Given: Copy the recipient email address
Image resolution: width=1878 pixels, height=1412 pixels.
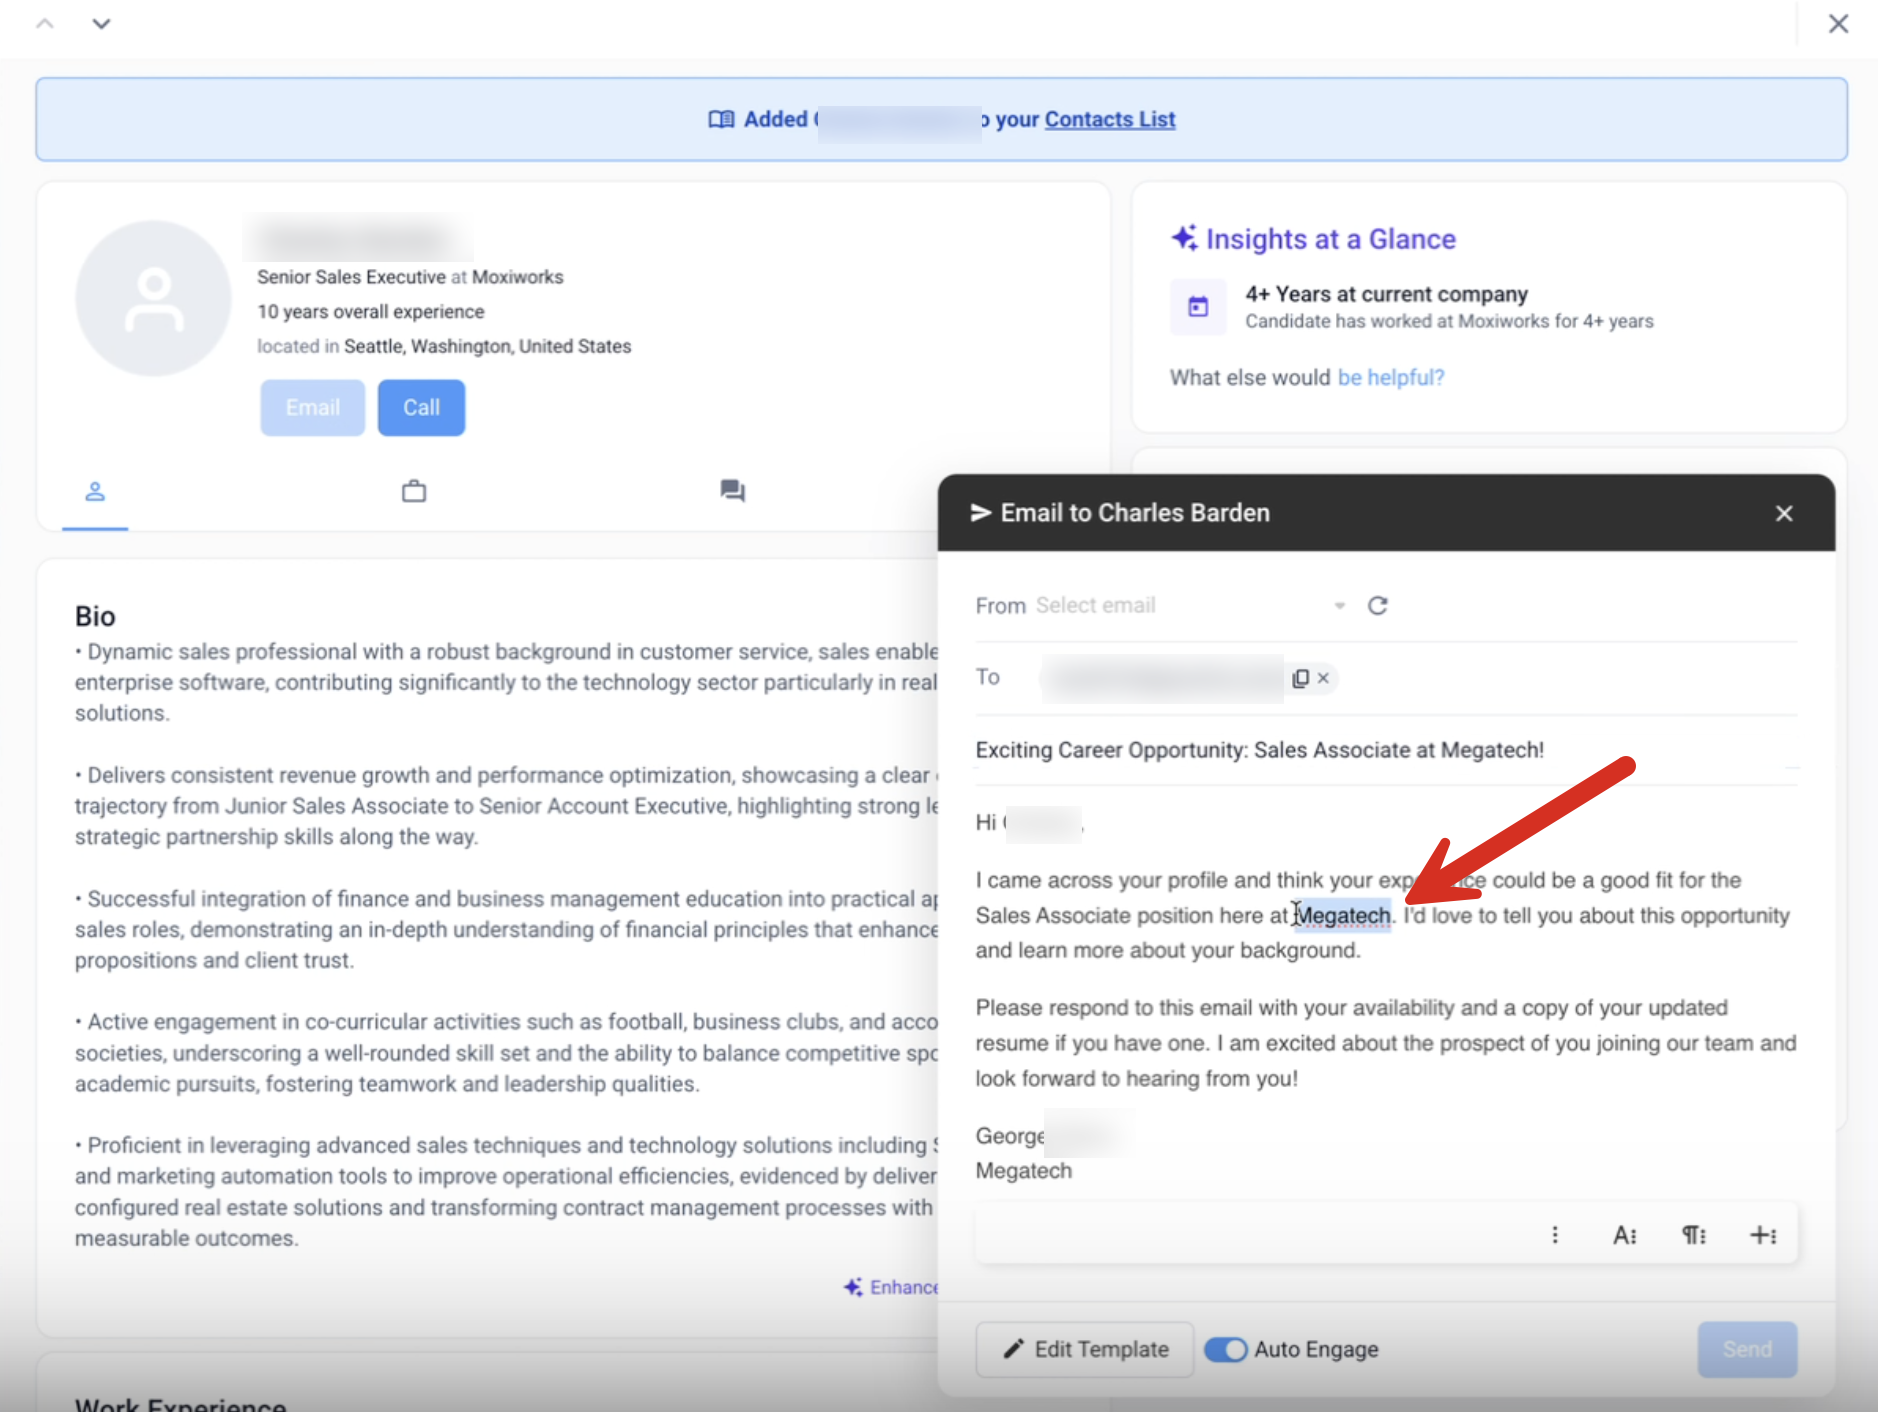Looking at the screenshot, I should pyautogui.click(x=1300, y=678).
